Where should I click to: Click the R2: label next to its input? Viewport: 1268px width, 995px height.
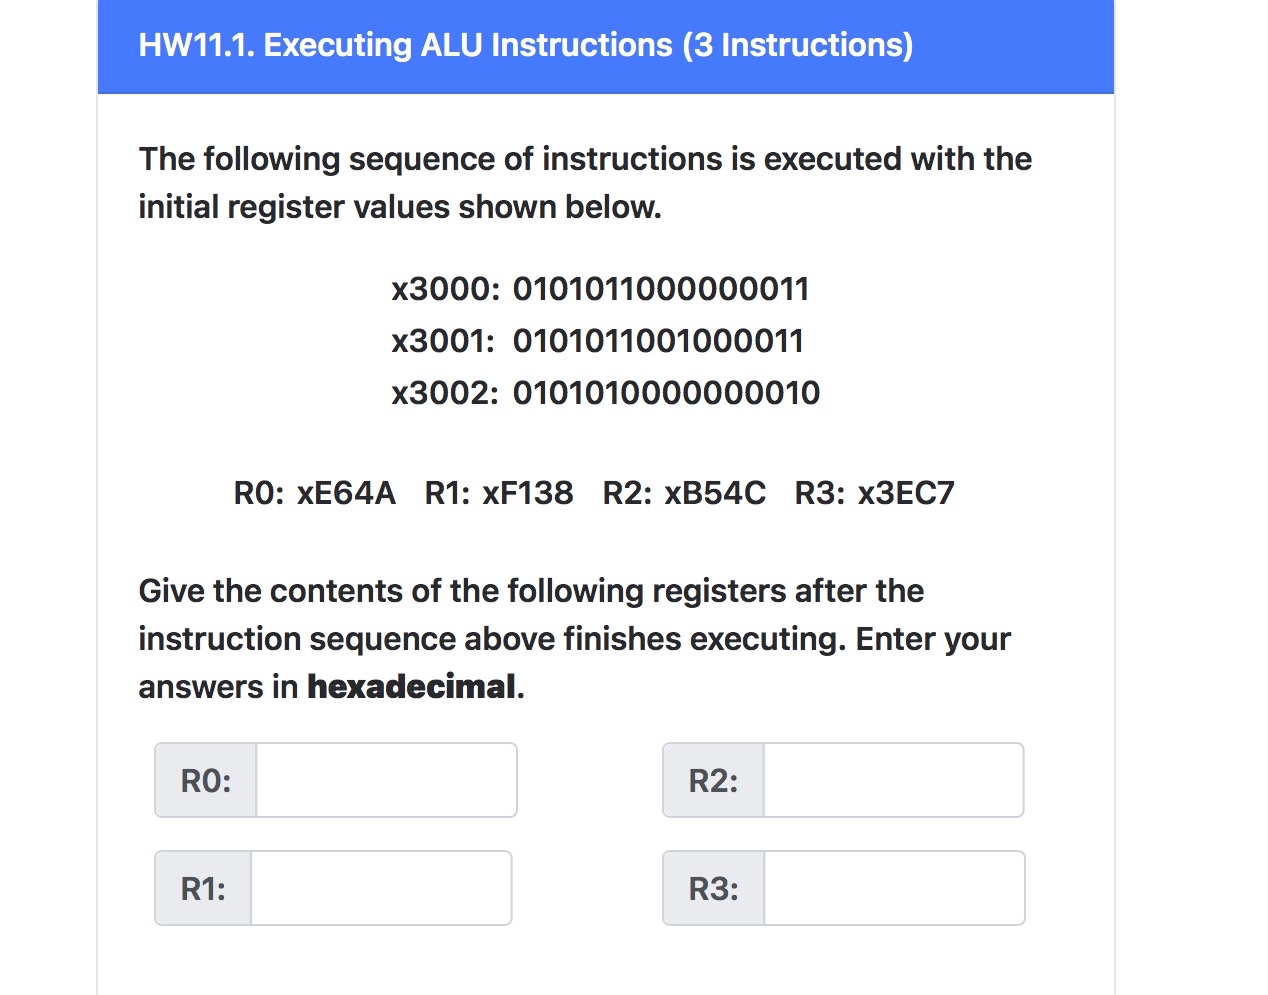click(712, 780)
